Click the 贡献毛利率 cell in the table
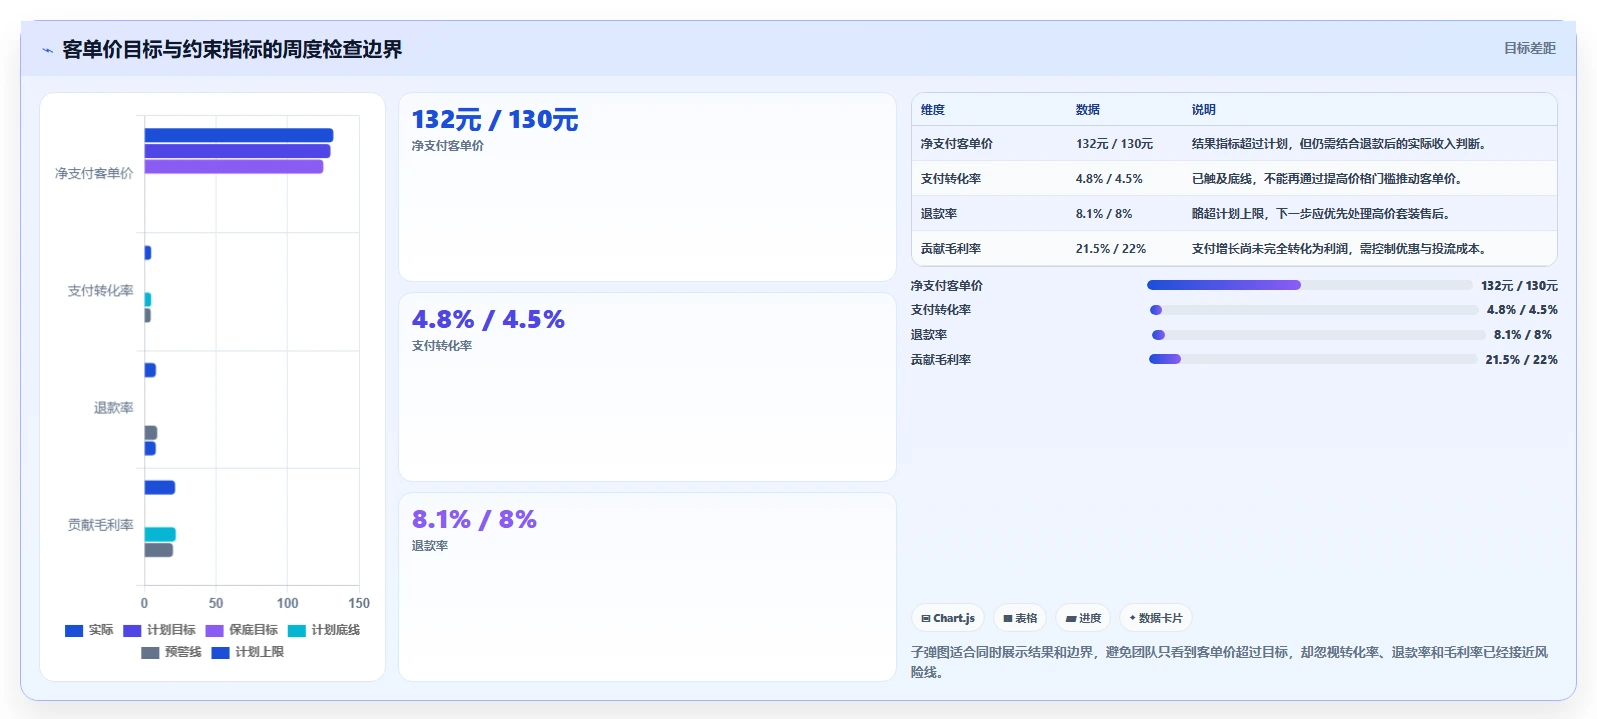The height and width of the screenshot is (719, 1597). click(x=951, y=249)
